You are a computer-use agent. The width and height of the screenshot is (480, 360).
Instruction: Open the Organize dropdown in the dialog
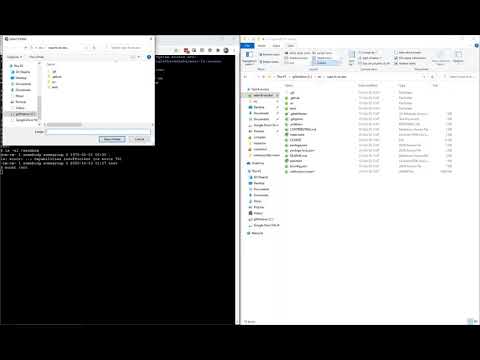pyautogui.click(x=14, y=57)
